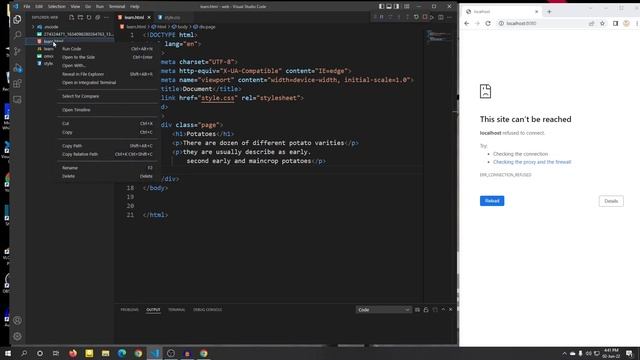This screenshot has height=360, width=640.
Task: Clear the output in the panel
Action: coord(417,310)
